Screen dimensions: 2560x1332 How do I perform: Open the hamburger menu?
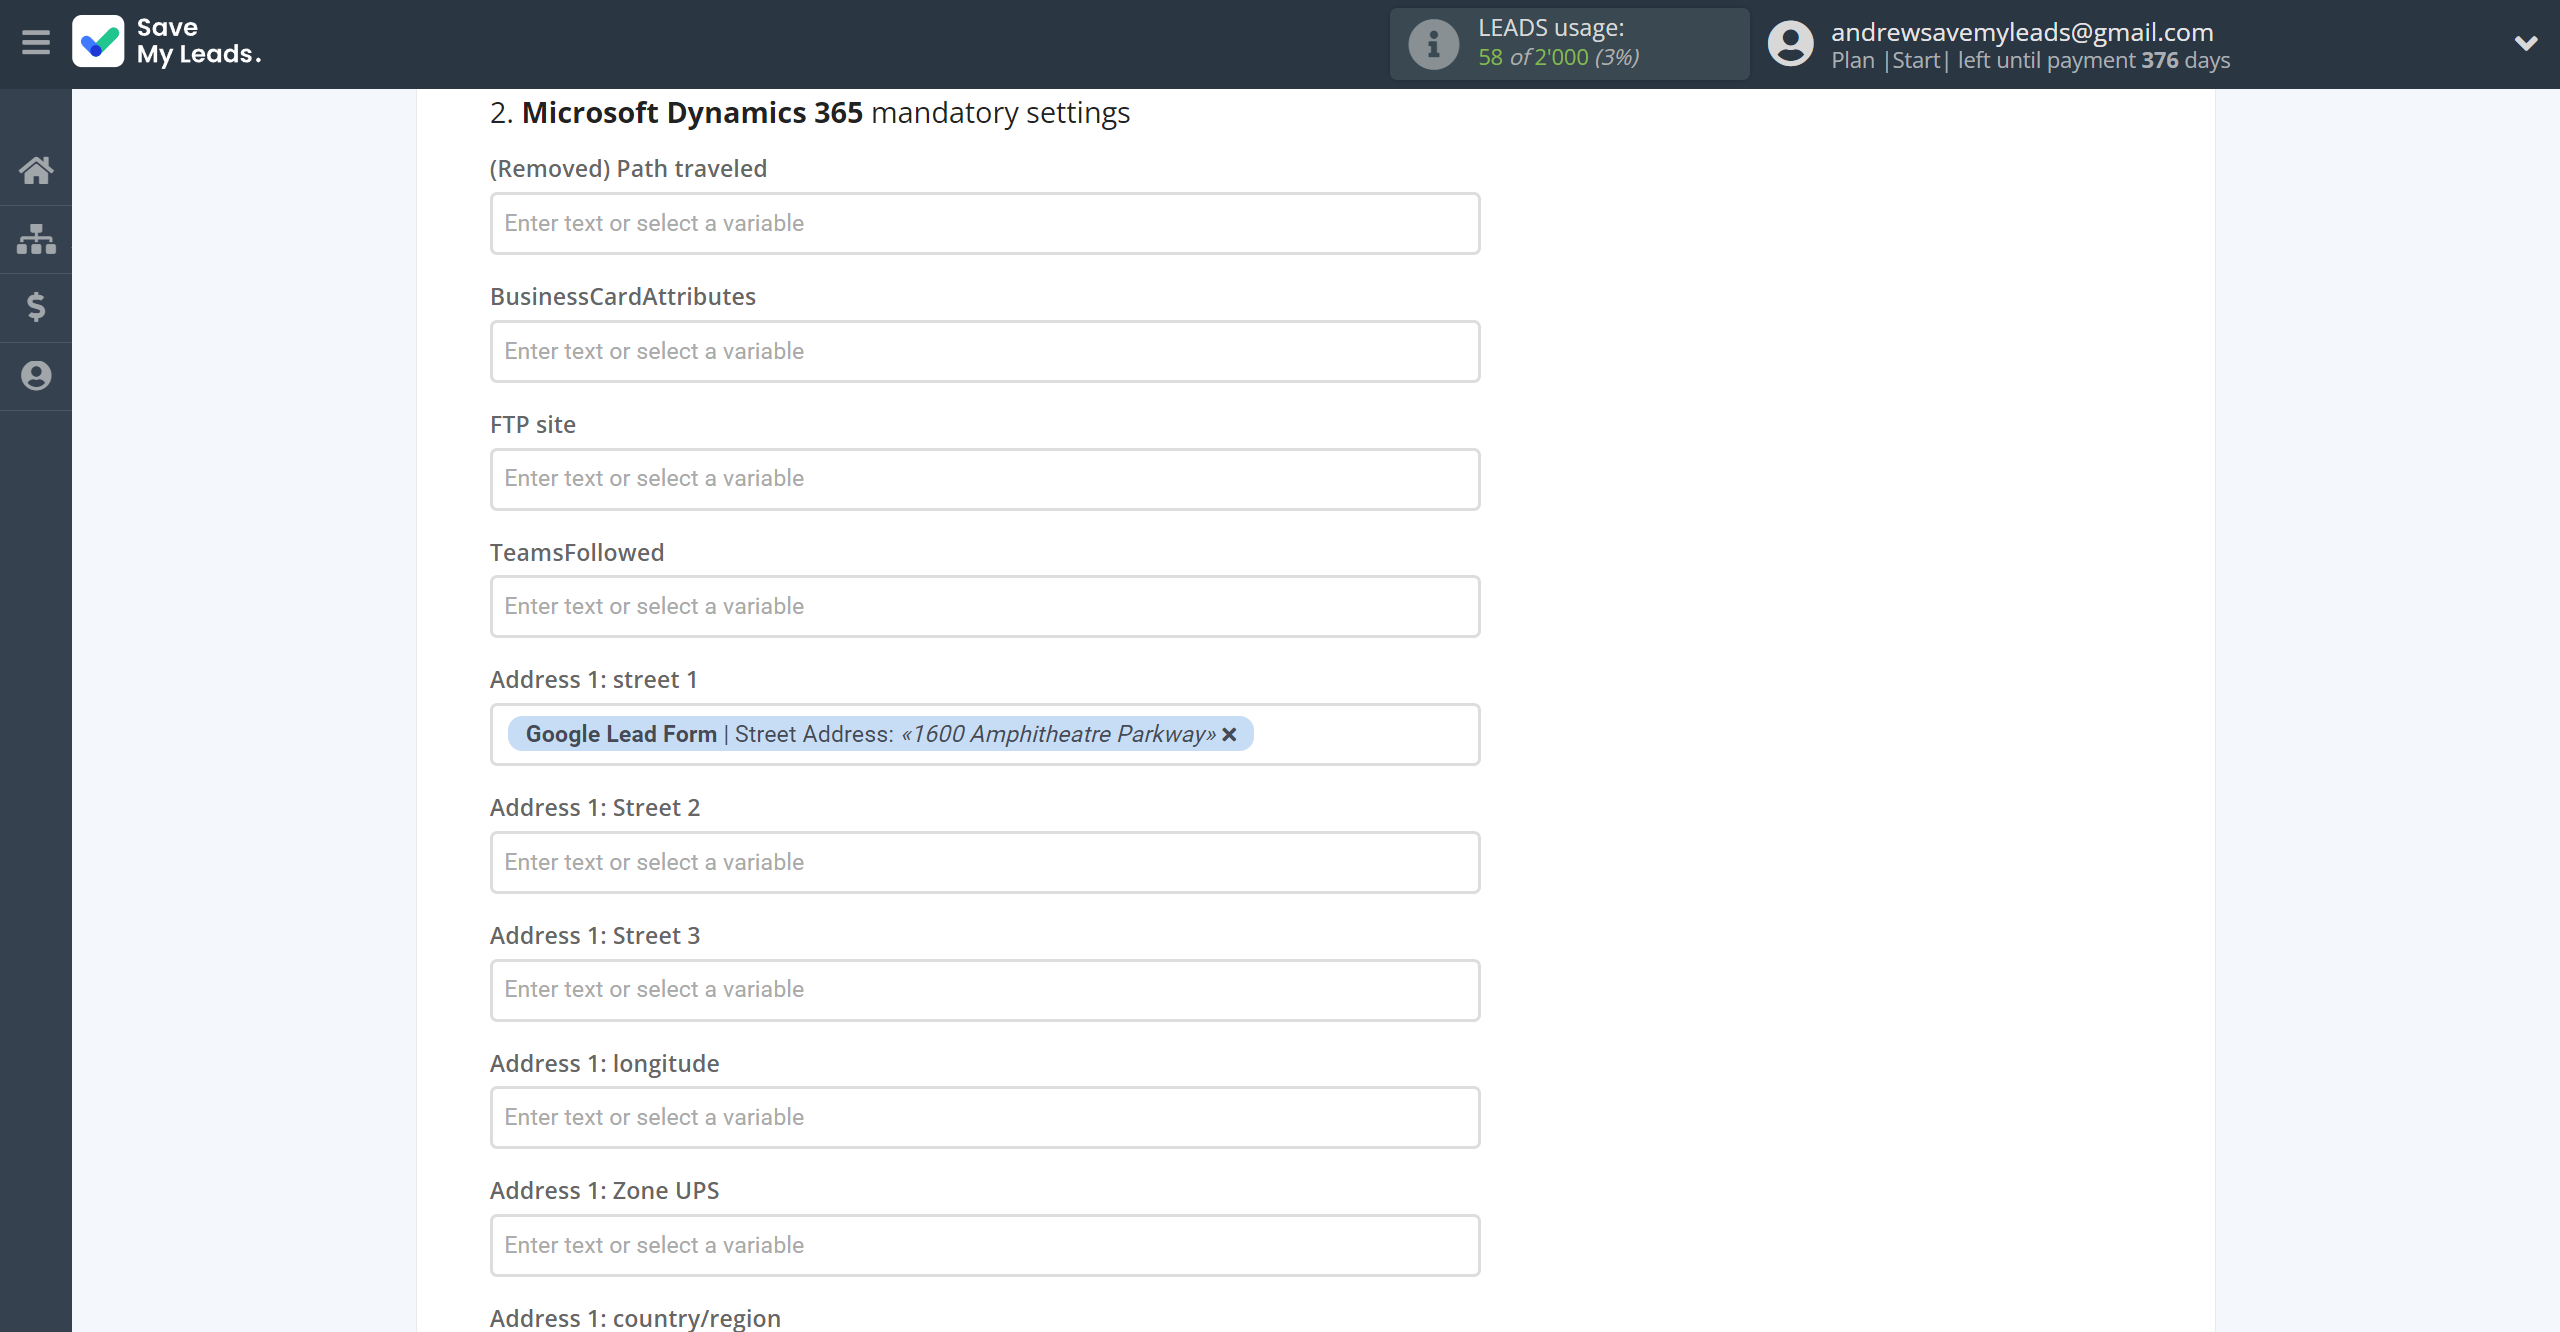pos(36,42)
